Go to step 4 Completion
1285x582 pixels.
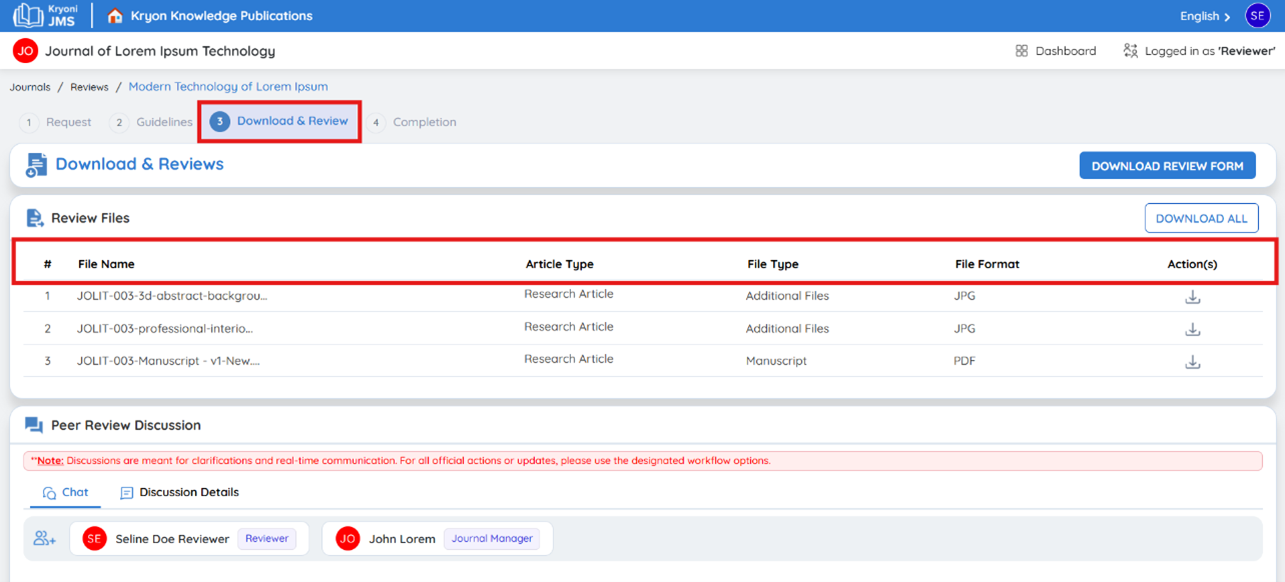(411, 122)
